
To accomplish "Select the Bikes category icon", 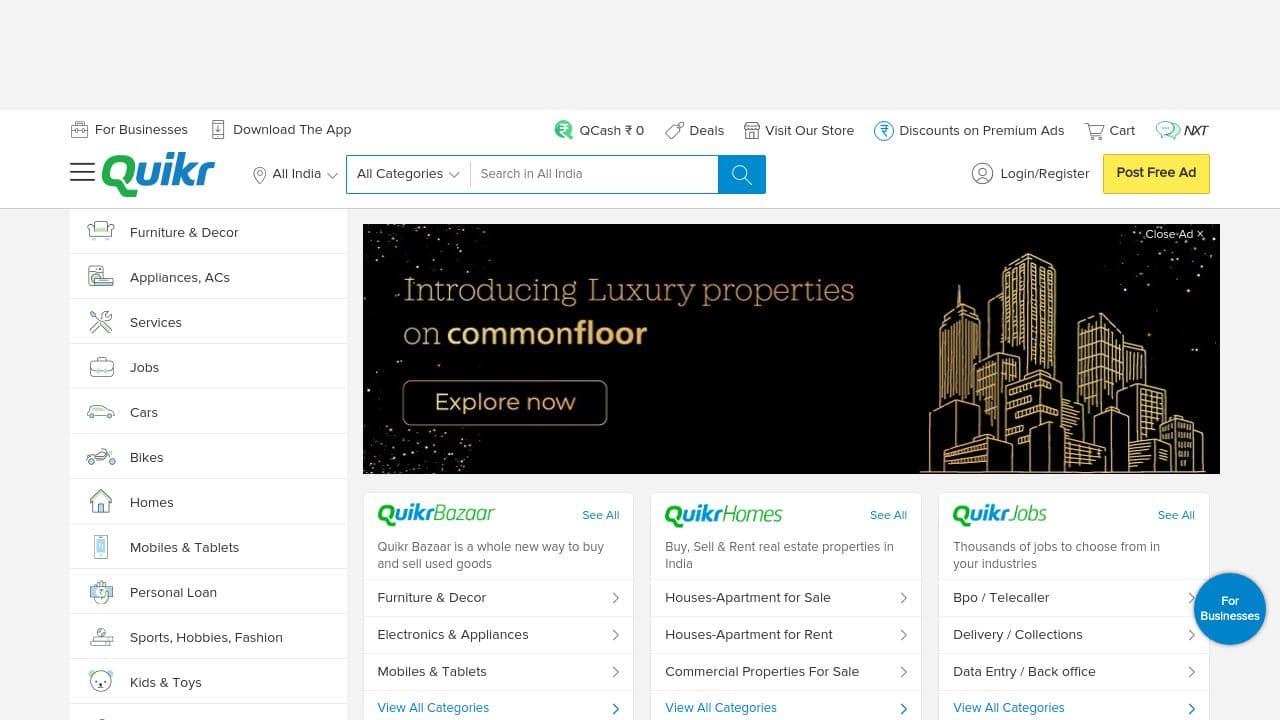I will click(x=100, y=456).
